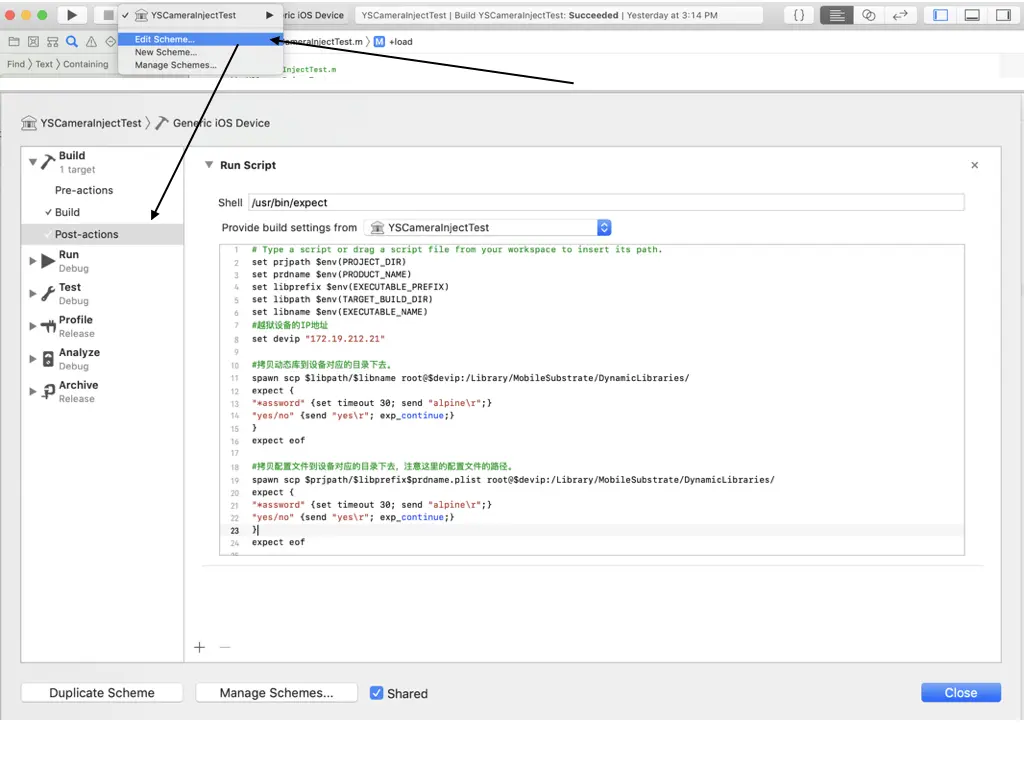Select the Build row with checkmark
This screenshot has height=768, width=1024.
coord(102,212)
